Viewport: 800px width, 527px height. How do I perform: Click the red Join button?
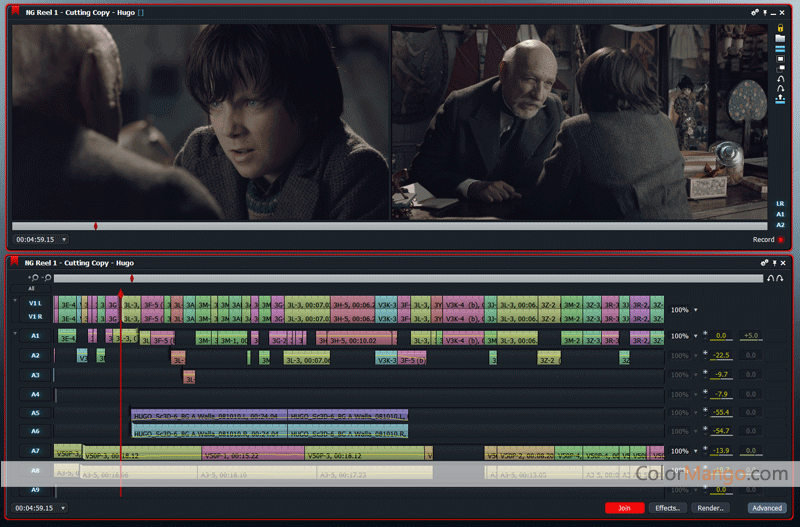(x=624, y=508)
